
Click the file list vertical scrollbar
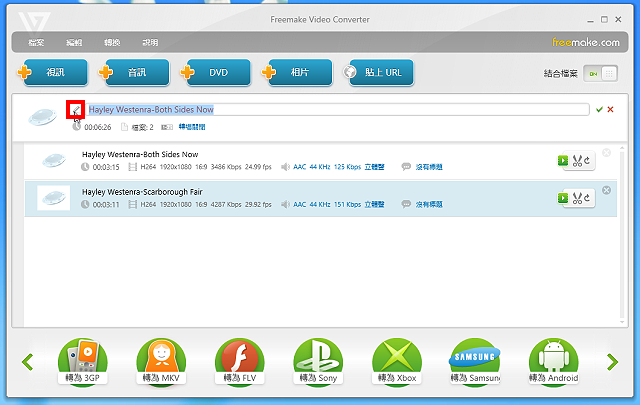622,235
